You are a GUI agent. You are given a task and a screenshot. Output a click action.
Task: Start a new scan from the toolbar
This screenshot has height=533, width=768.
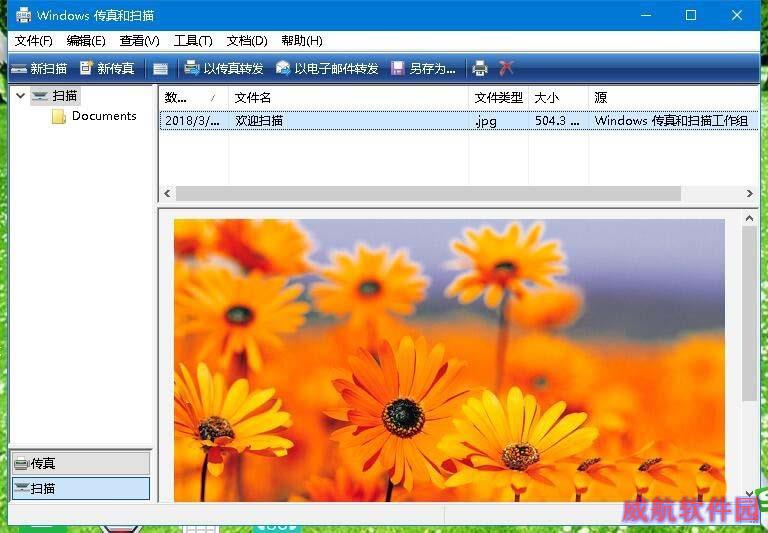(39, 69)
